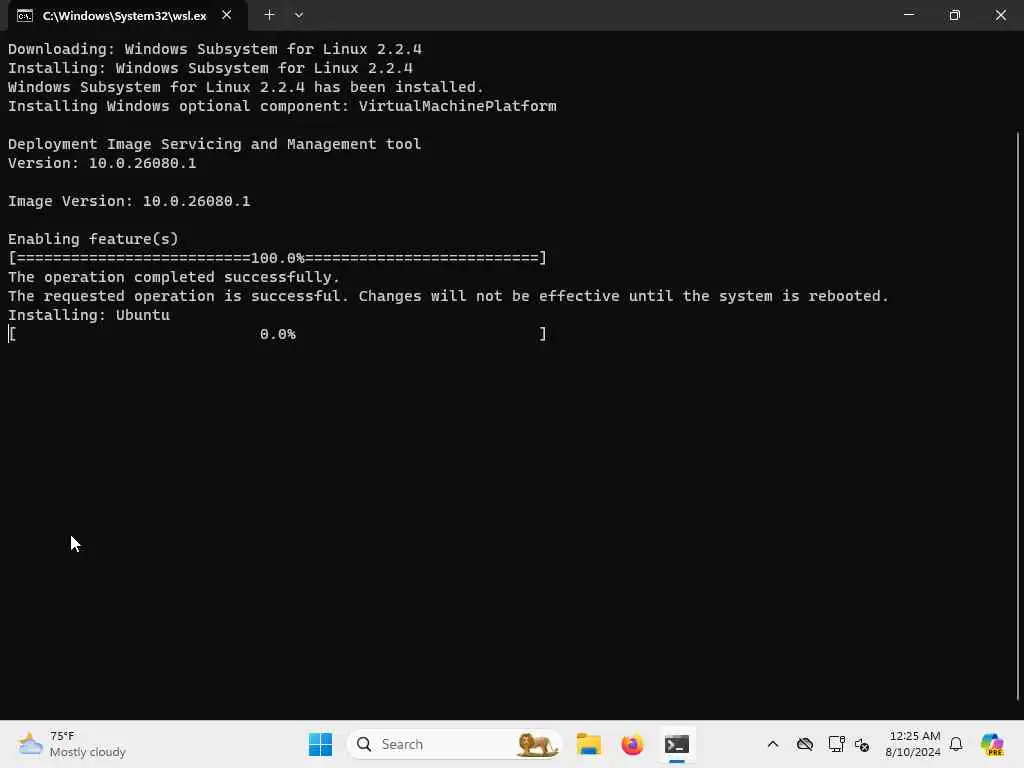The height and width of the screenshot is (768, 1024).
Task: Minimize the terminal window
Action: (x=908, y=14)
